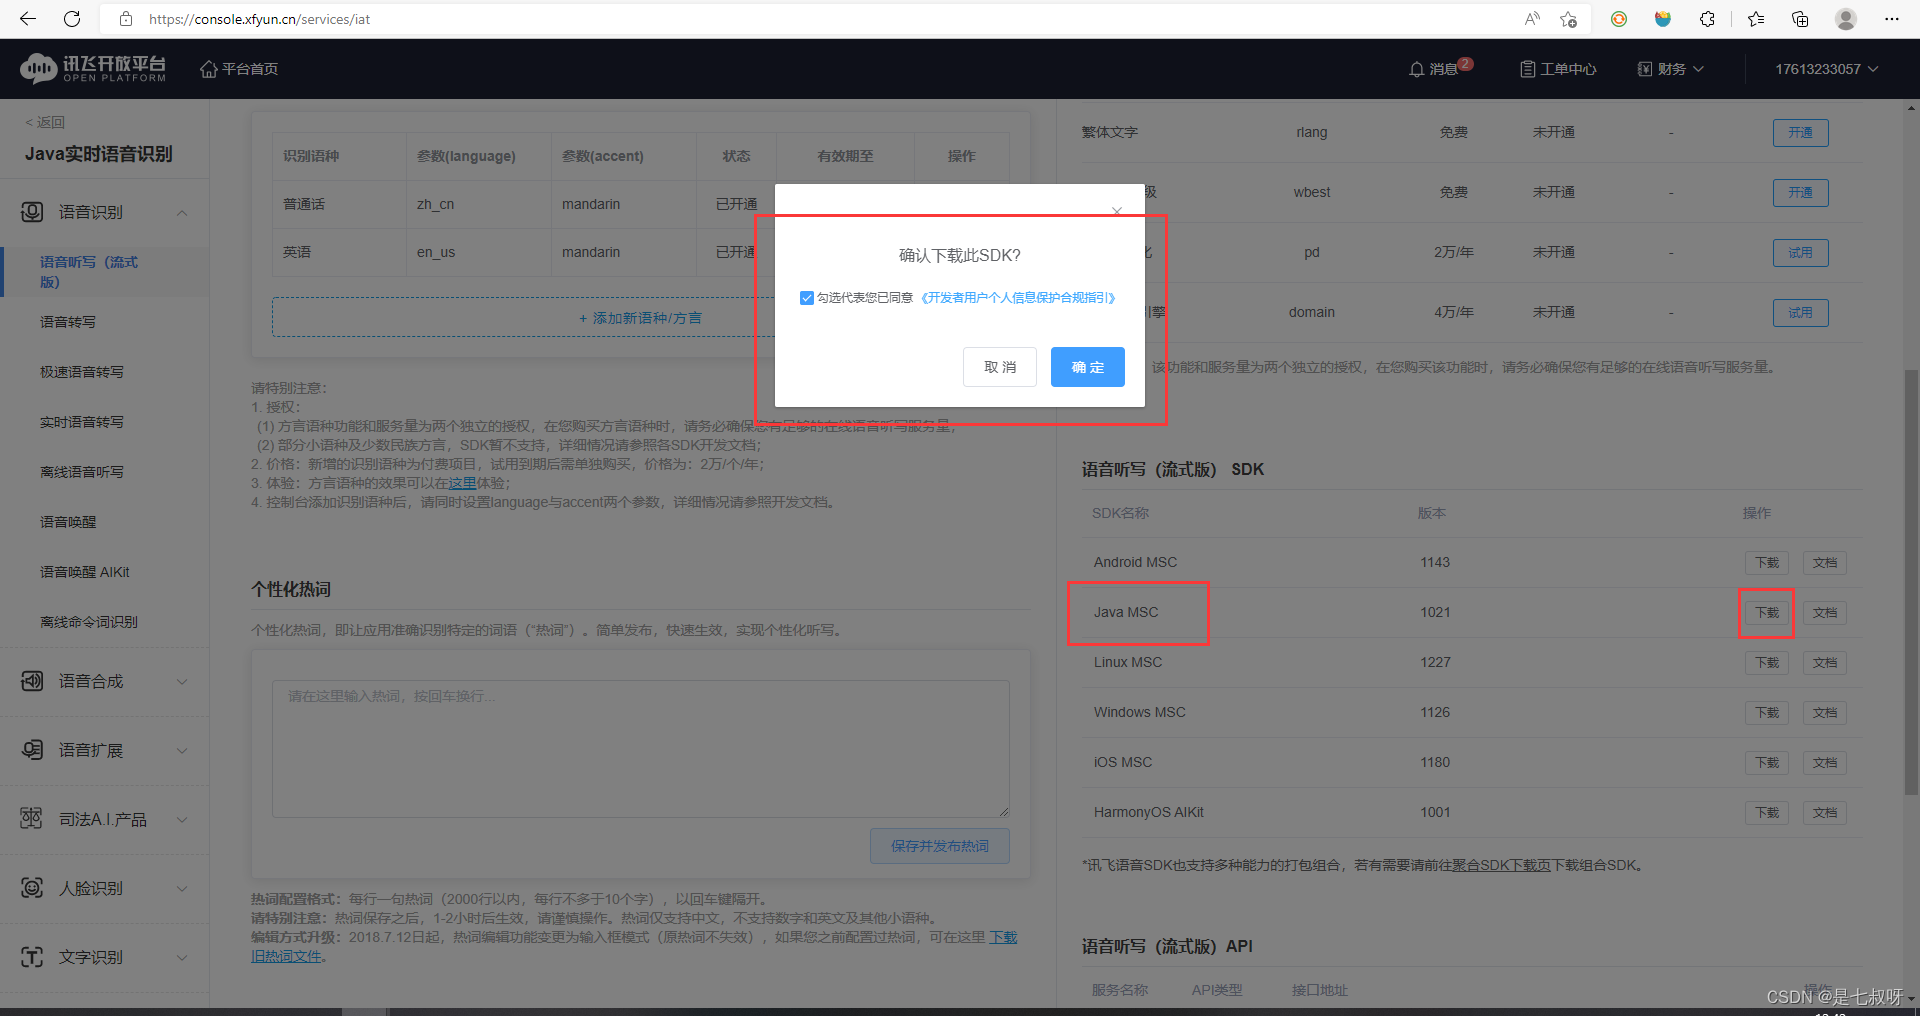Image resolution: width=1920 pixels, height=1016 pixels.
Task: Click the site lock icon in address bar
Action: [126, 19]
